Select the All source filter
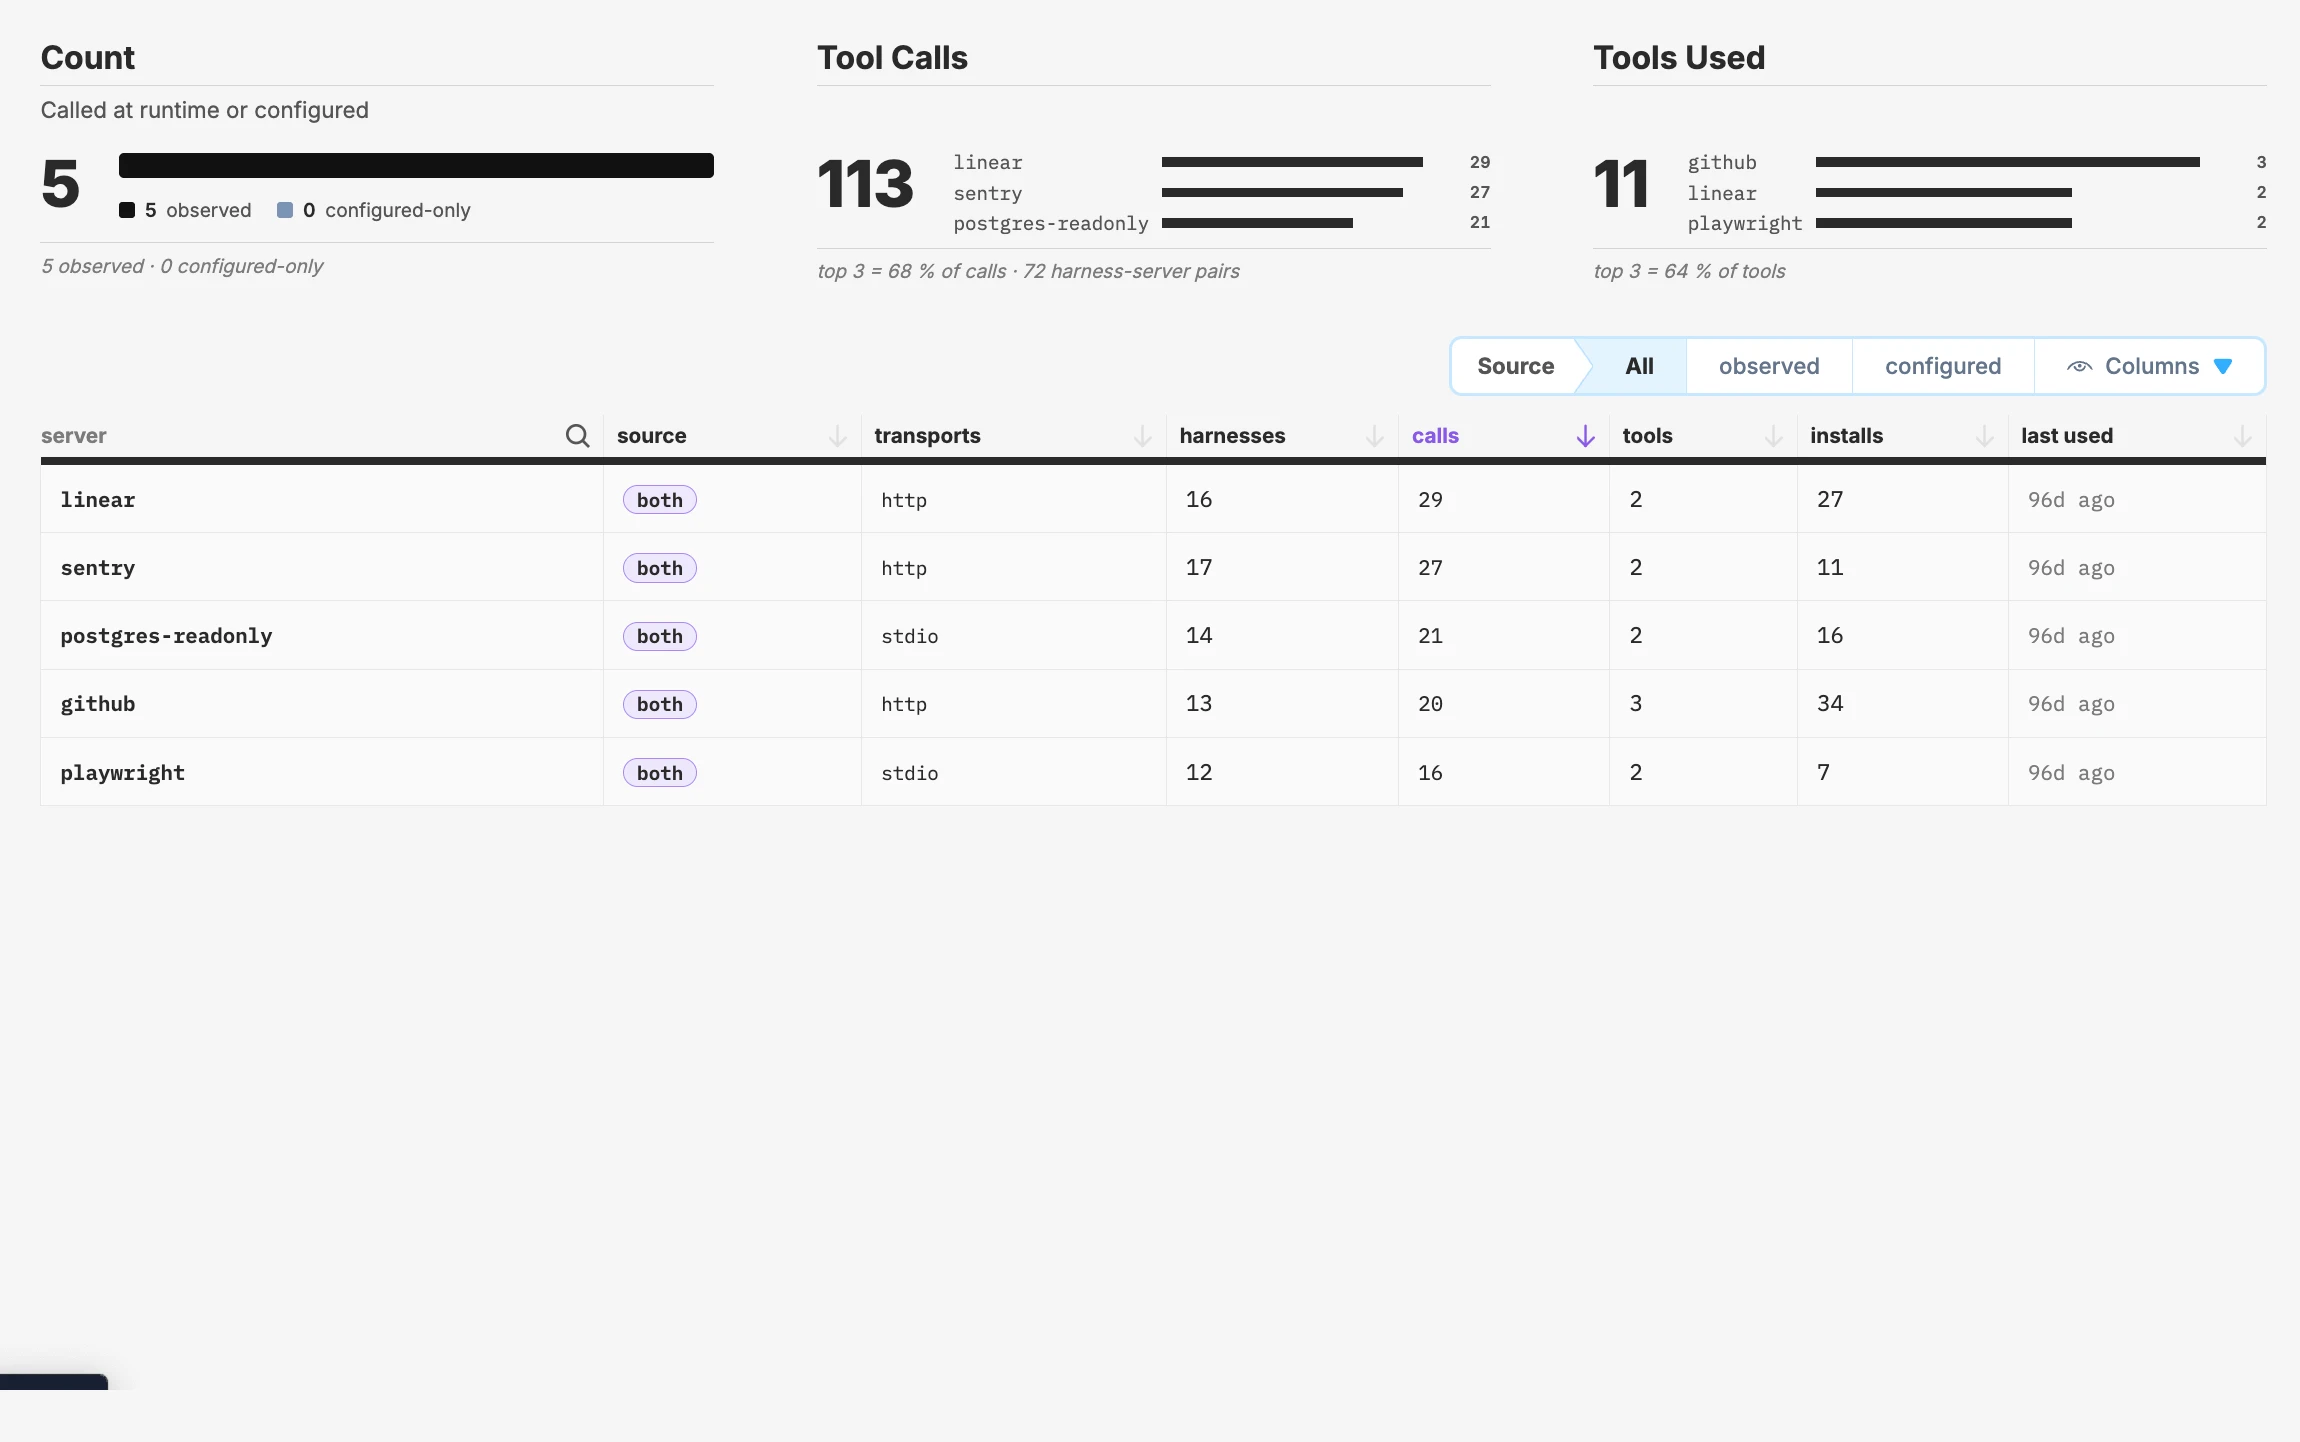The height and width of the screenshot is (1442, 2300). pyautogui.click(x=1639, y=366)
